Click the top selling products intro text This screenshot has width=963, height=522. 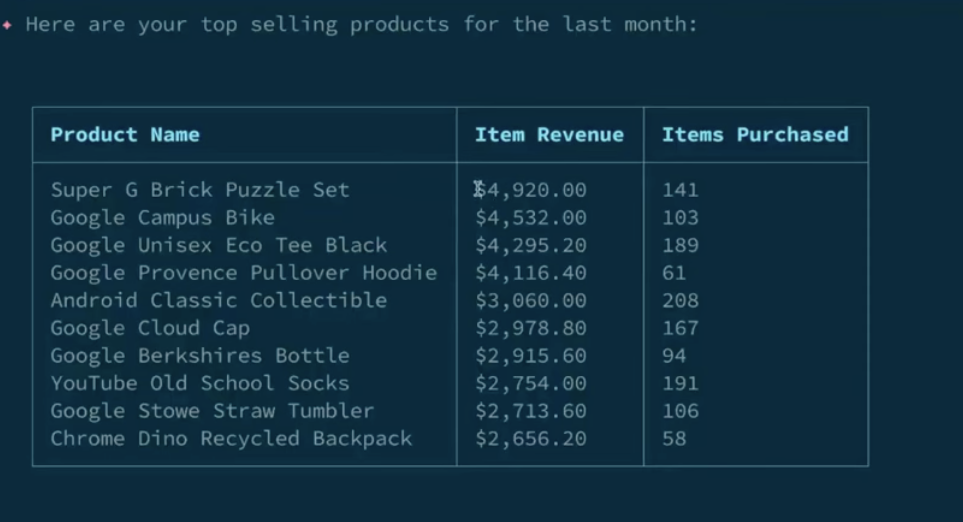tap(361, 25)
